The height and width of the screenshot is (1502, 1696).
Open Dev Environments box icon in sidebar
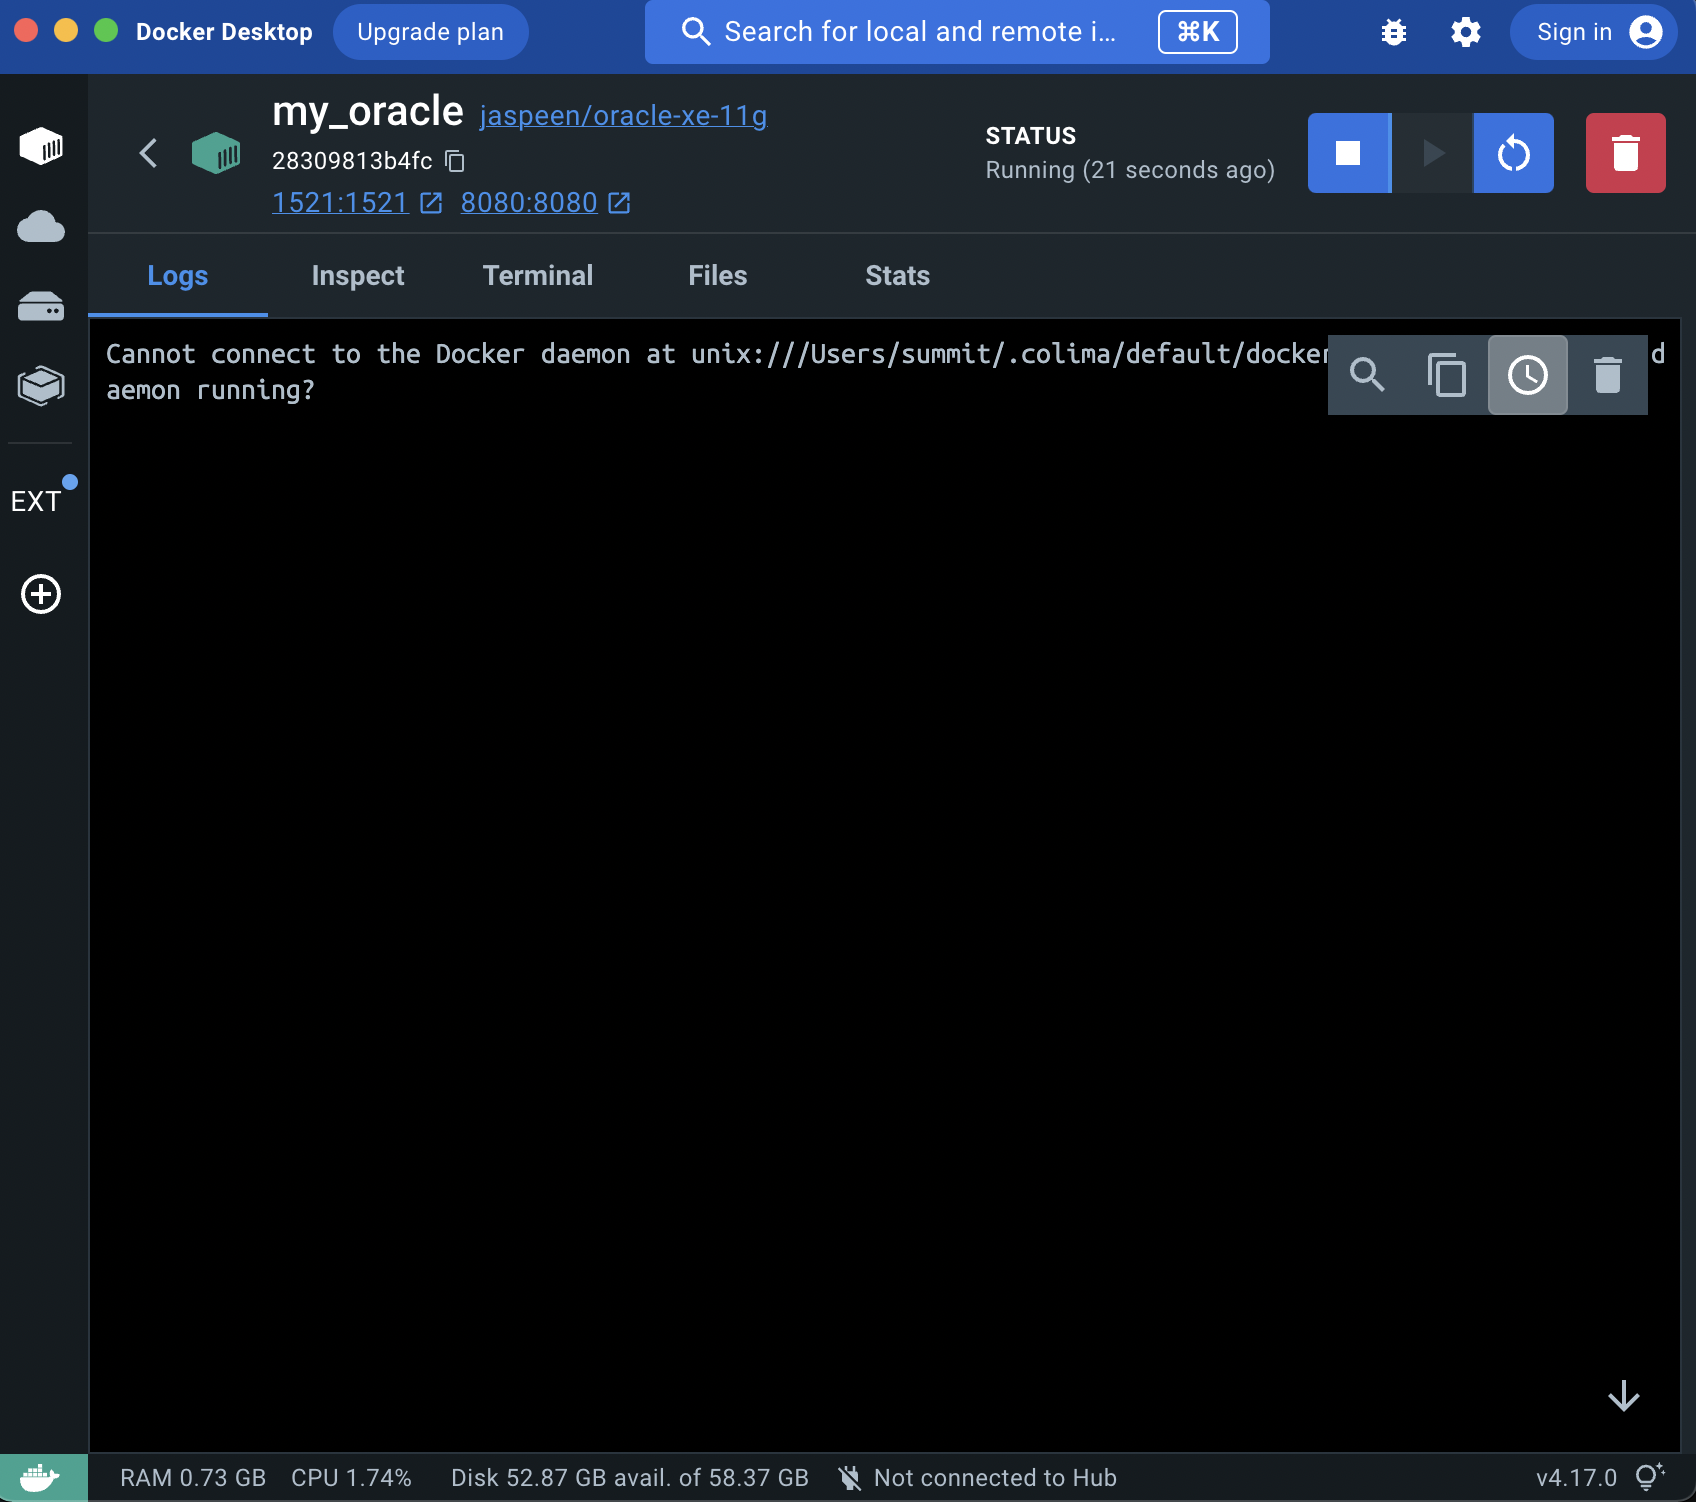(x=41, y=386)
